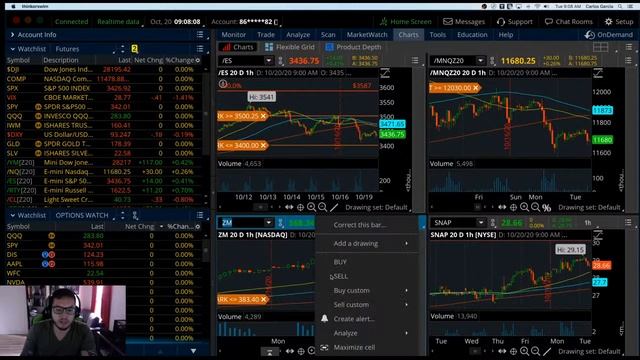The width and height of the screenshot is (640, 360).
Task: Click the yellow number 2 link icon
Action: [x=134, y=49]
